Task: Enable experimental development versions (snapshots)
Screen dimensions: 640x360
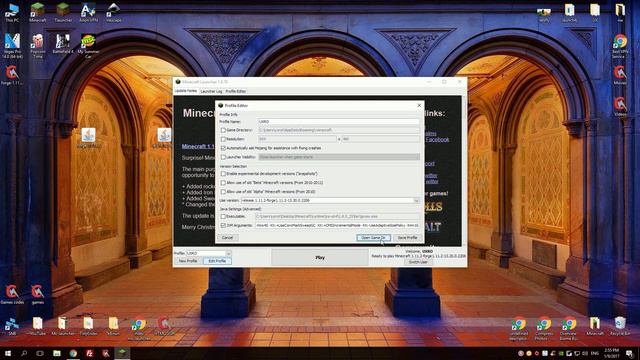Action: [223, 173]
